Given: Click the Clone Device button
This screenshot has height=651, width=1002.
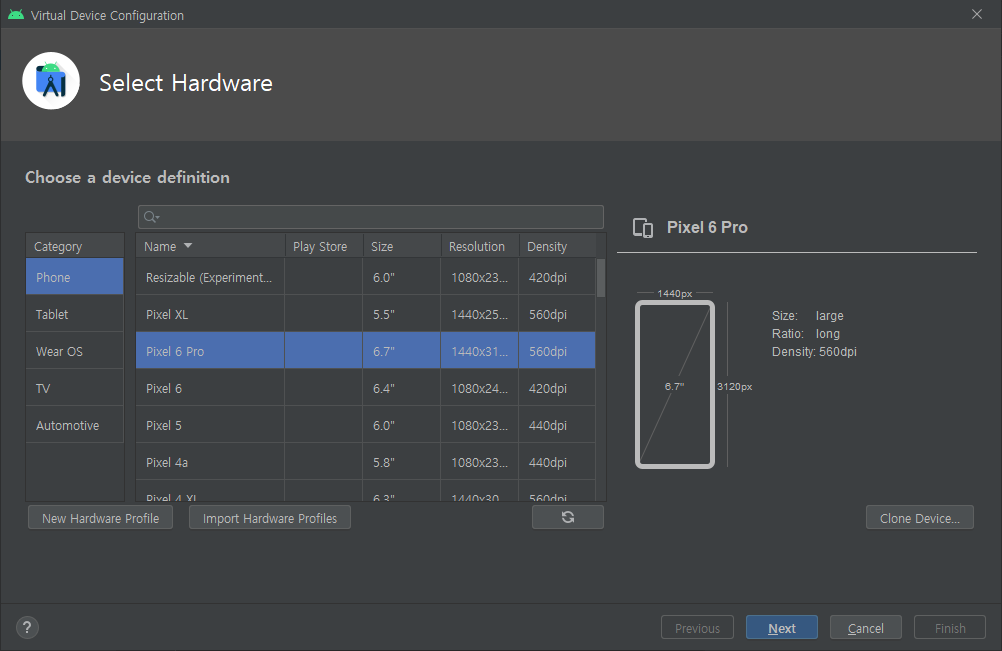Looking at the screenshot, I should (920, 518).
